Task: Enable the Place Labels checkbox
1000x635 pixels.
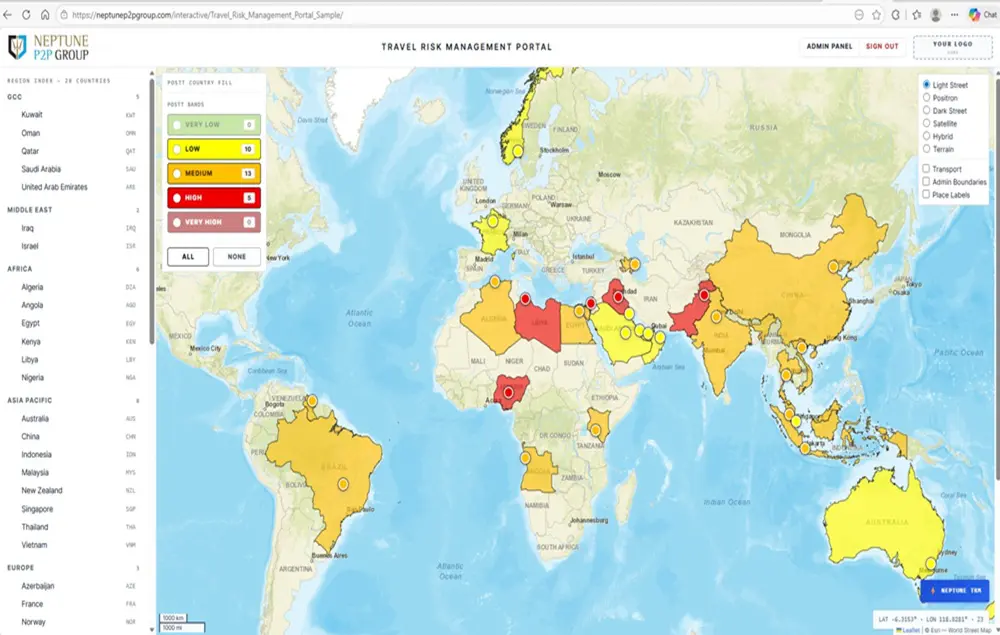Action: click(926, 194)
